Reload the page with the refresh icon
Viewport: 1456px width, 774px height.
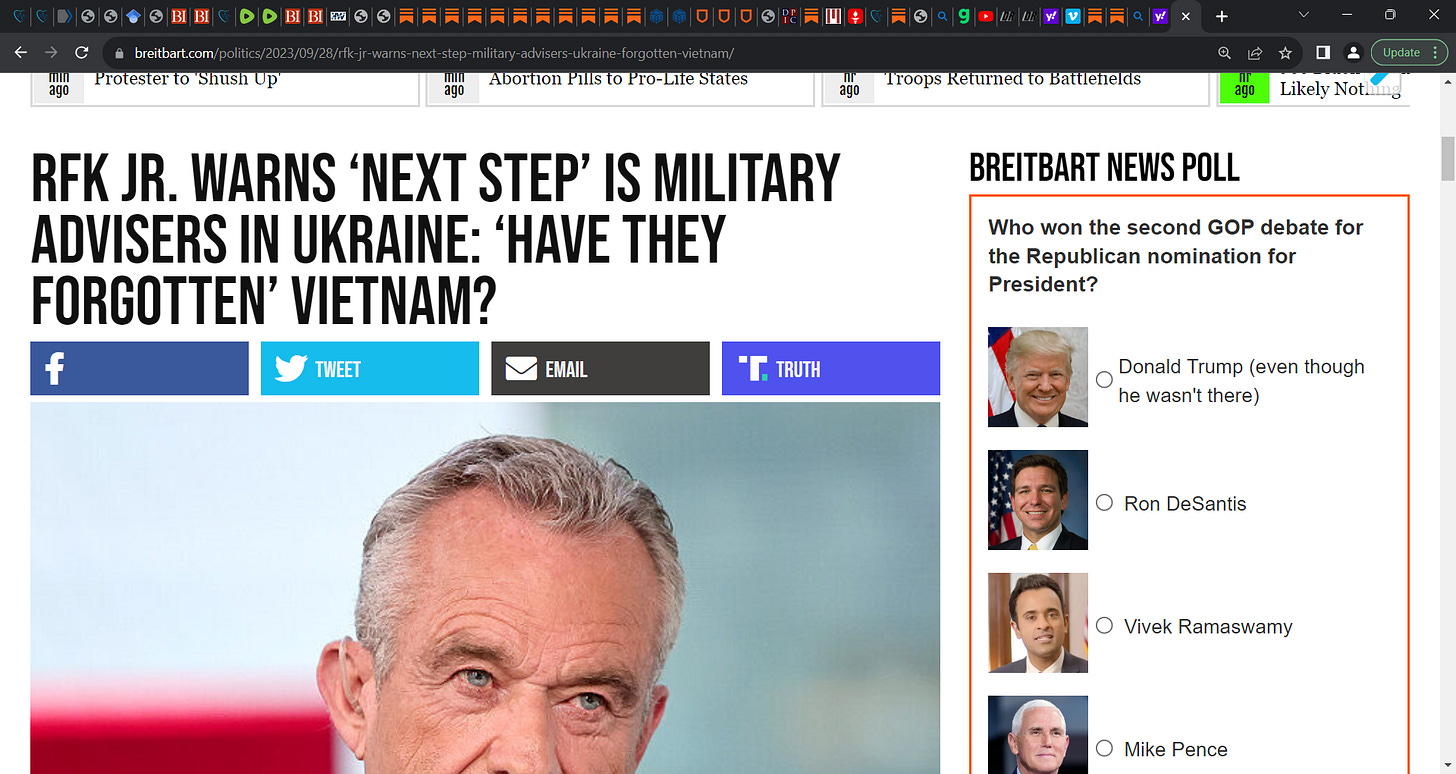point(82,53)
